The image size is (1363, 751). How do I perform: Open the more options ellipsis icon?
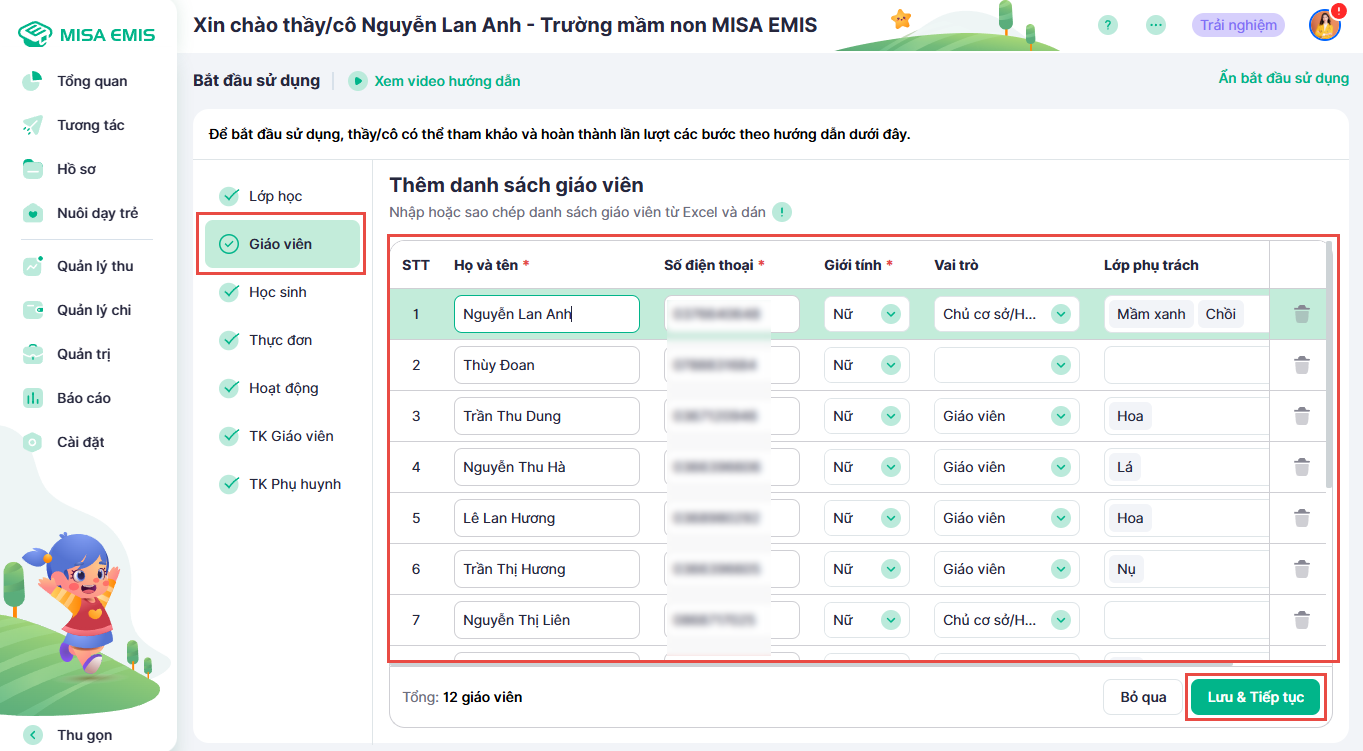[x=1156, y=26]
